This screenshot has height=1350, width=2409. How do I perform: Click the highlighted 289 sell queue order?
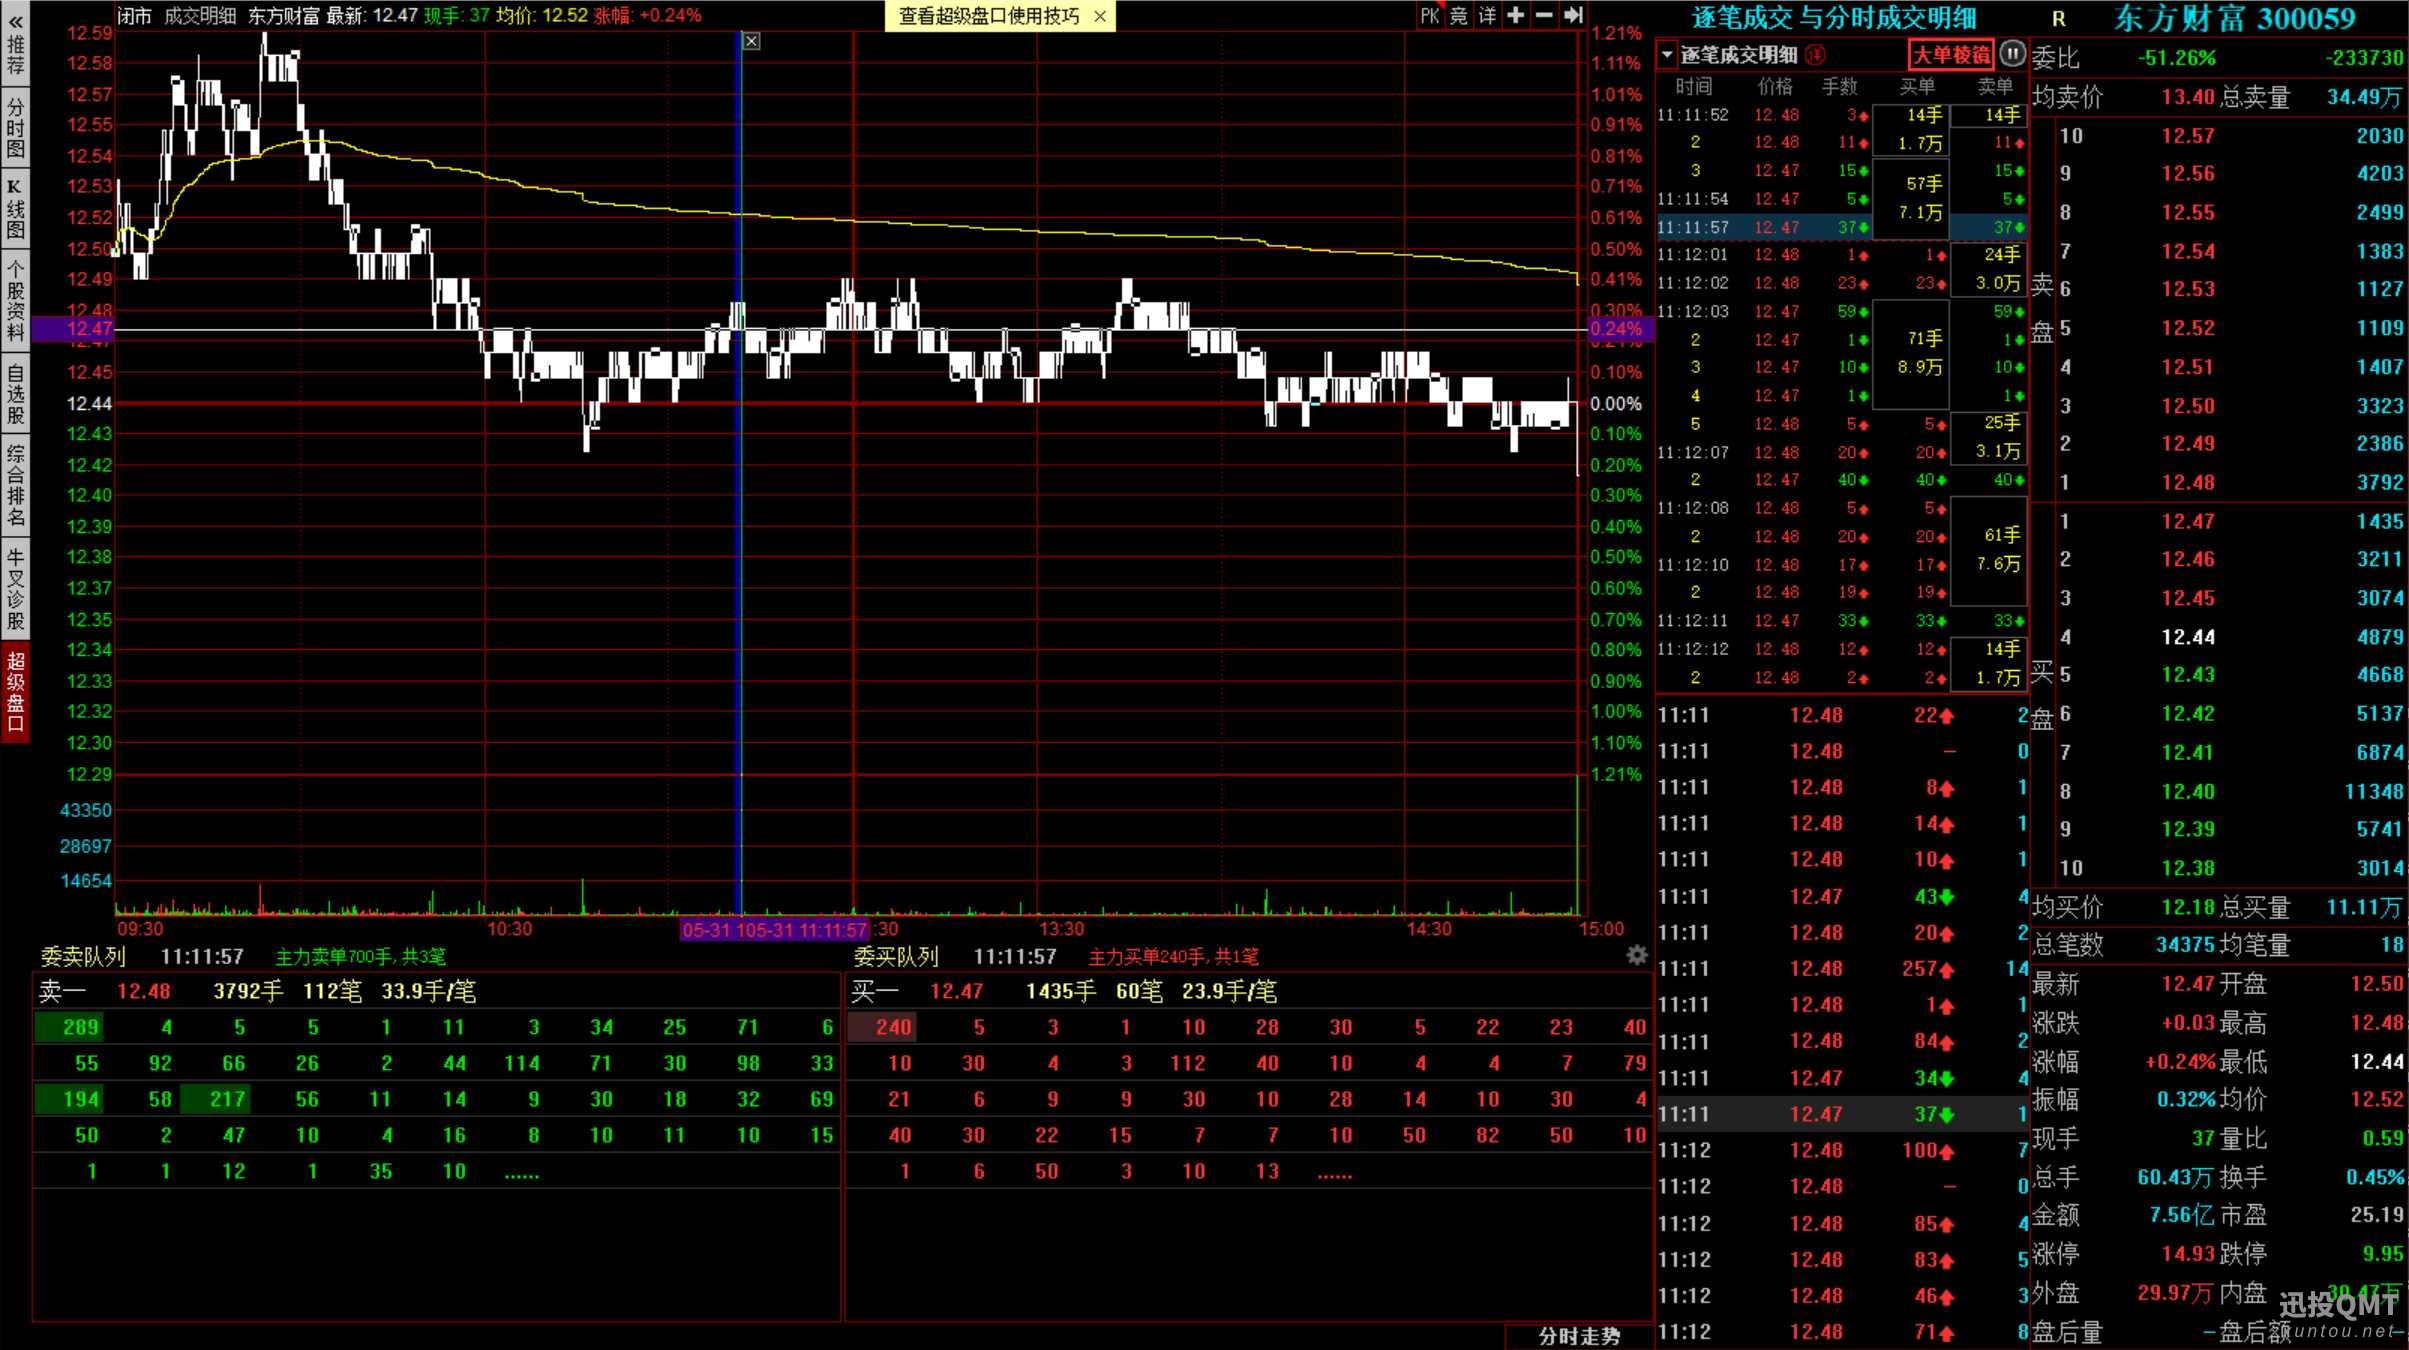coord(68,1027)
